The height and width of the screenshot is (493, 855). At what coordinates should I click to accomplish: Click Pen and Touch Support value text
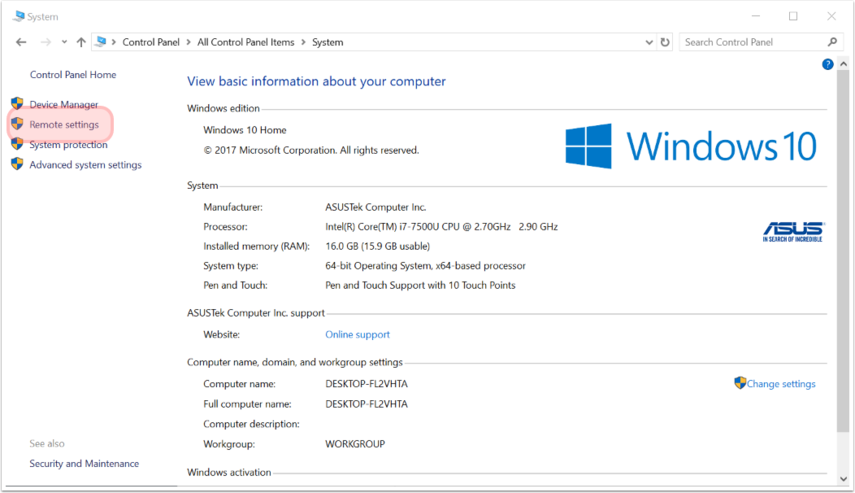(x=420, y=285)
